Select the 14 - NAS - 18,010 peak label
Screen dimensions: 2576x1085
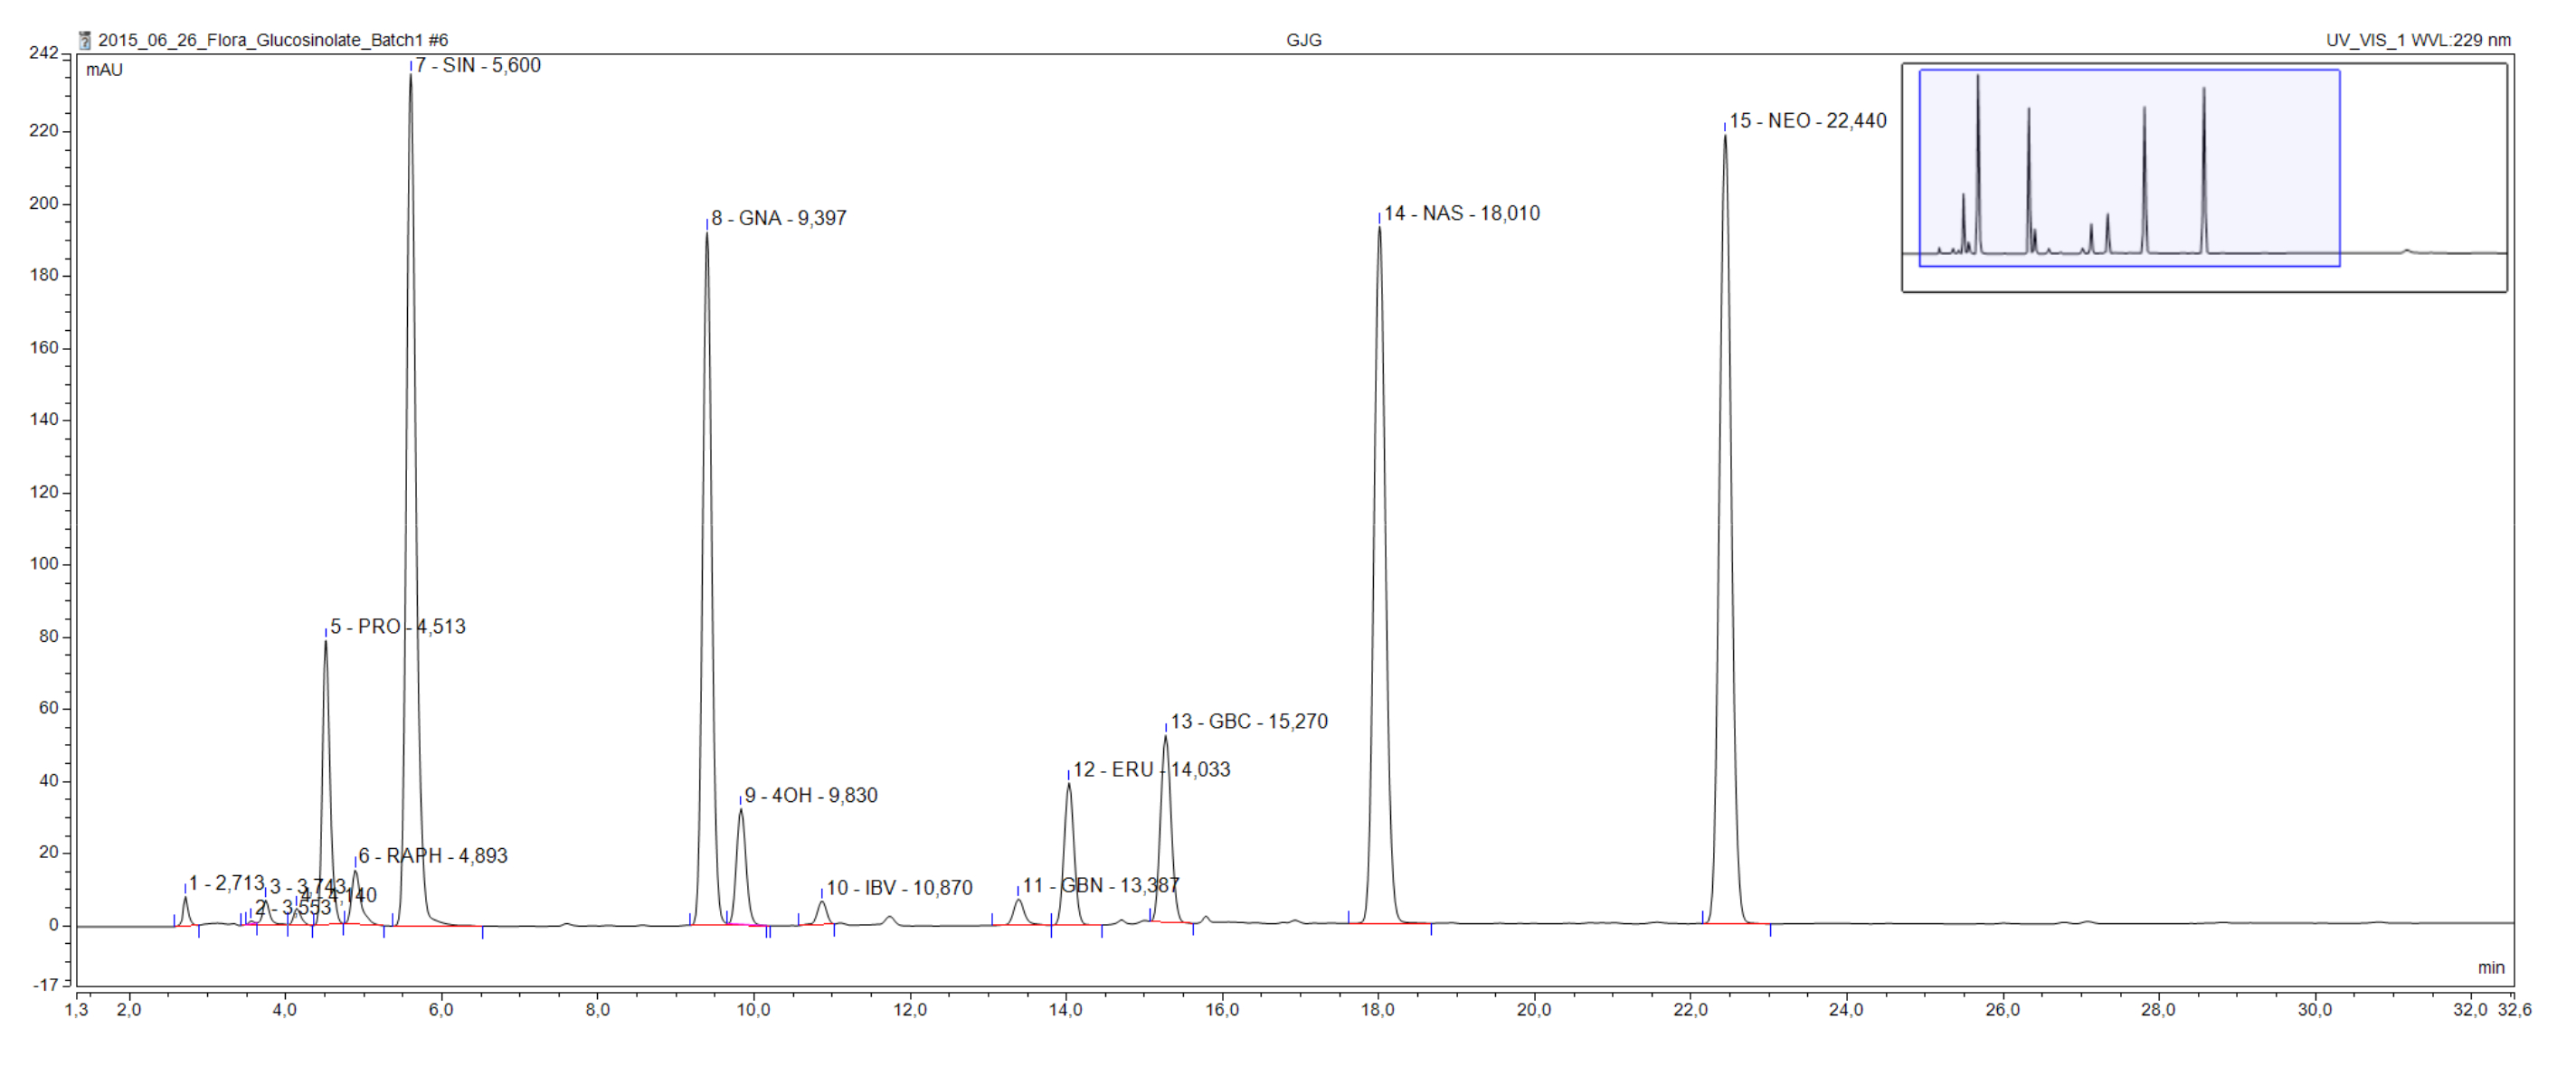point(1461,214)
